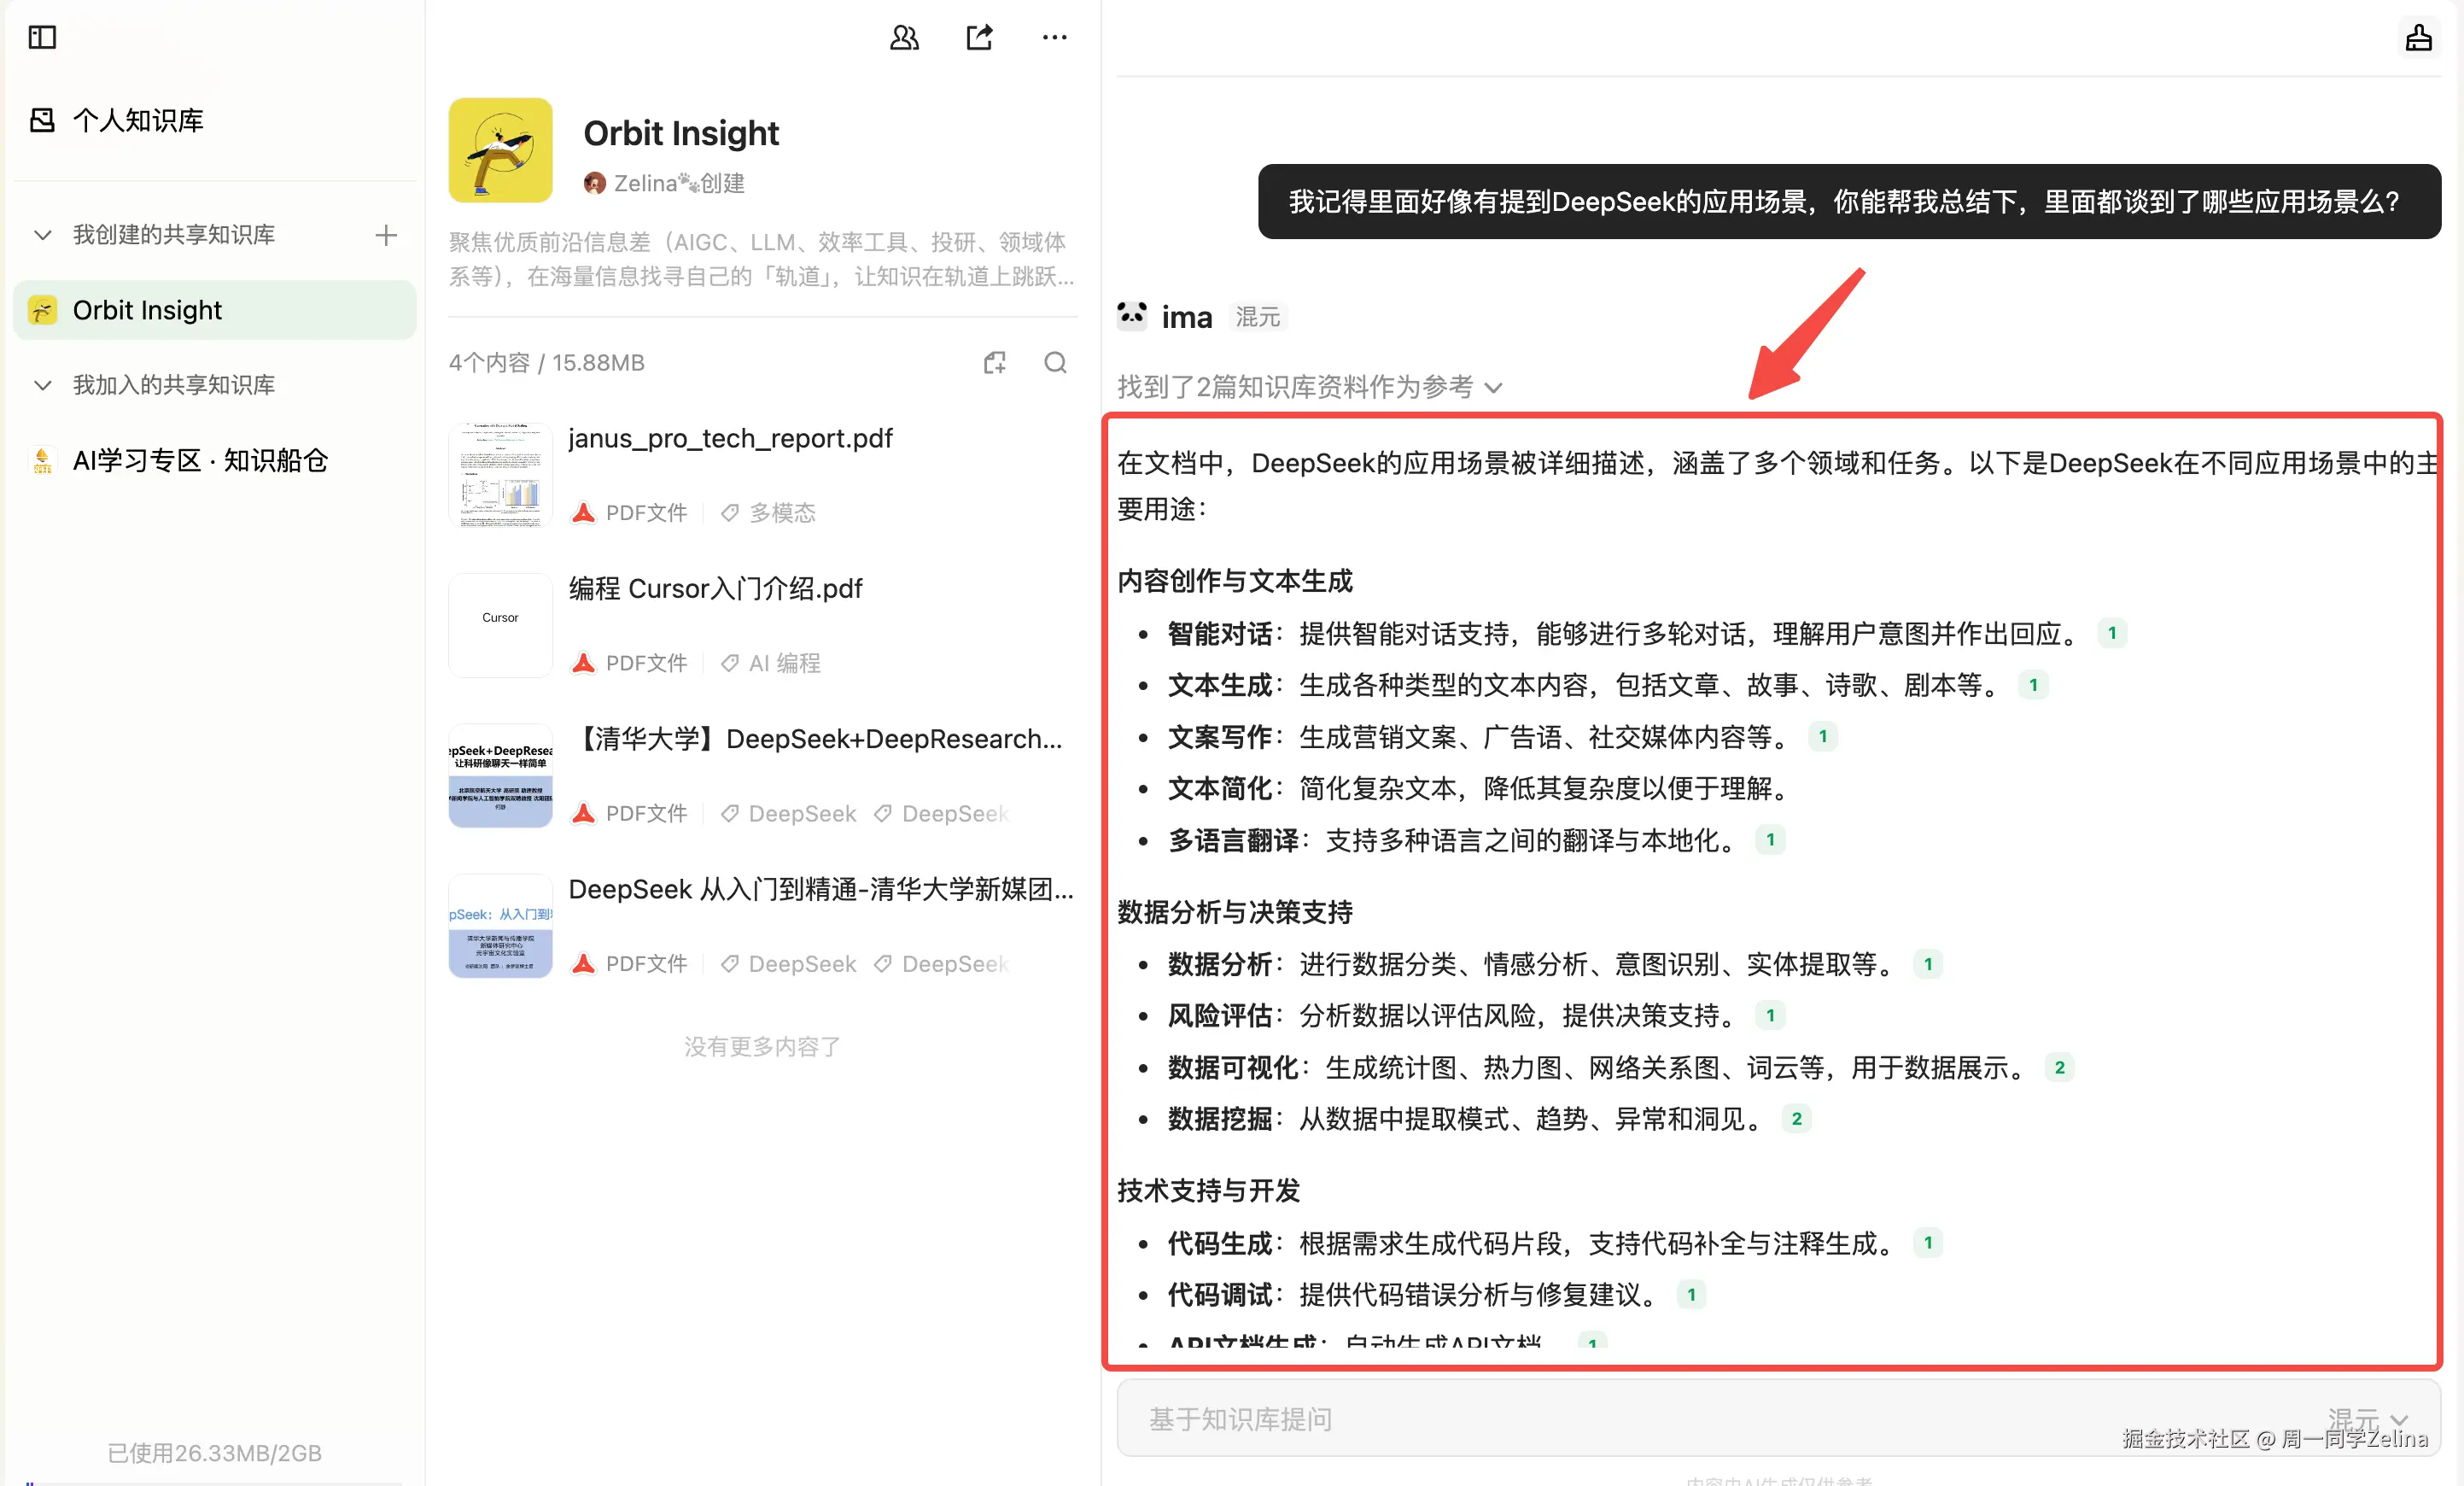
Task: Expand the 找到了2篇知识库资料作为参考 references
Action: pos(1494,387)
